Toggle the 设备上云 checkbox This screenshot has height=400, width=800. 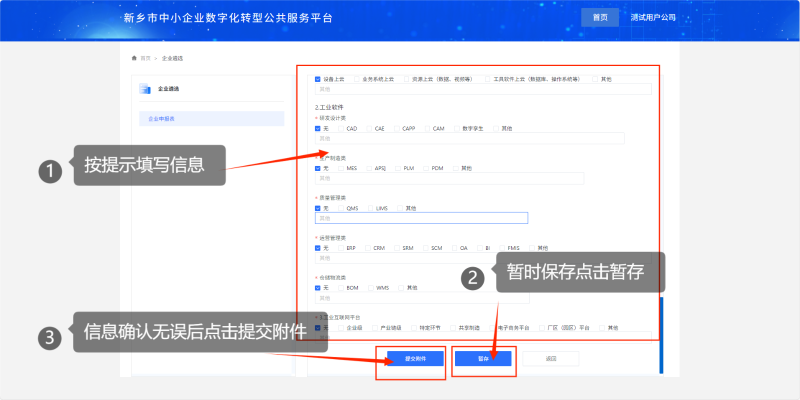point(318,78)
